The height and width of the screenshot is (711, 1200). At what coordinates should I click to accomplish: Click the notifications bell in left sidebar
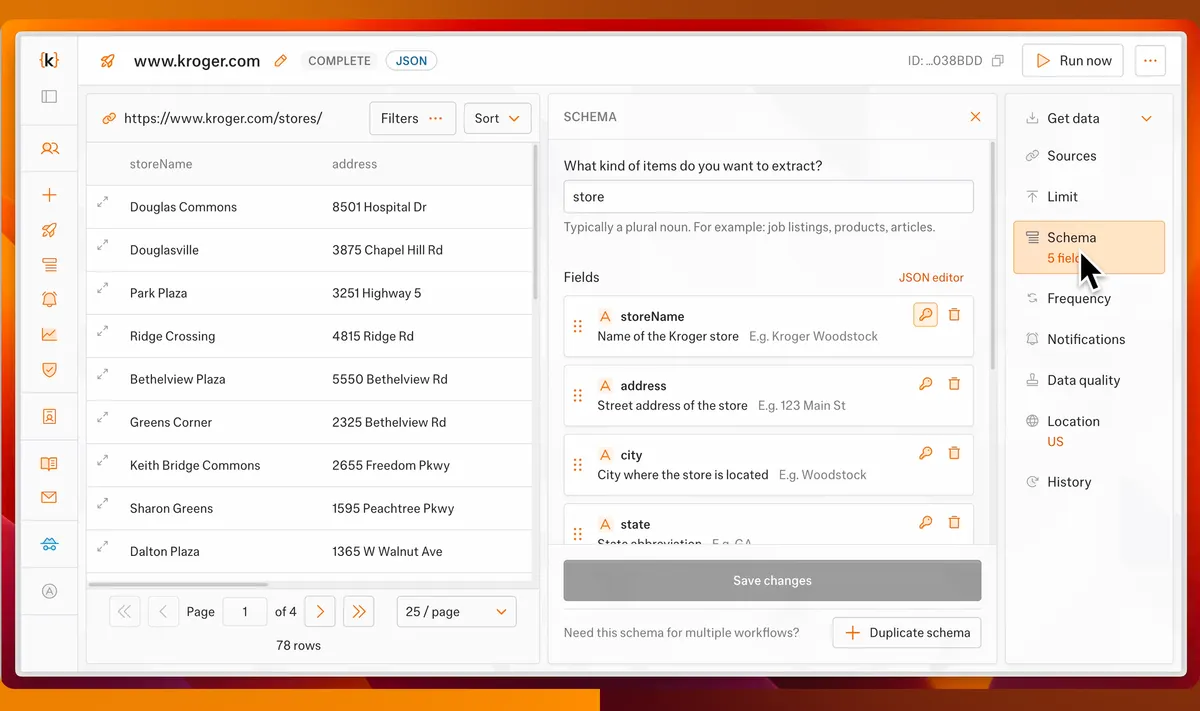point(49,299)
